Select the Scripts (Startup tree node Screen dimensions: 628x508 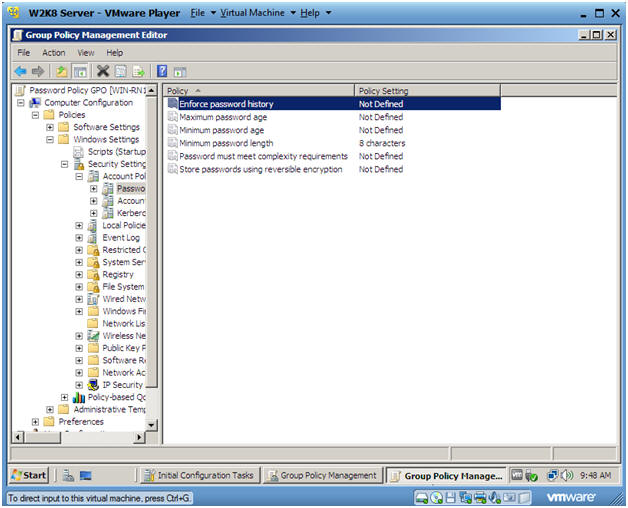click(x=117, y=152)
